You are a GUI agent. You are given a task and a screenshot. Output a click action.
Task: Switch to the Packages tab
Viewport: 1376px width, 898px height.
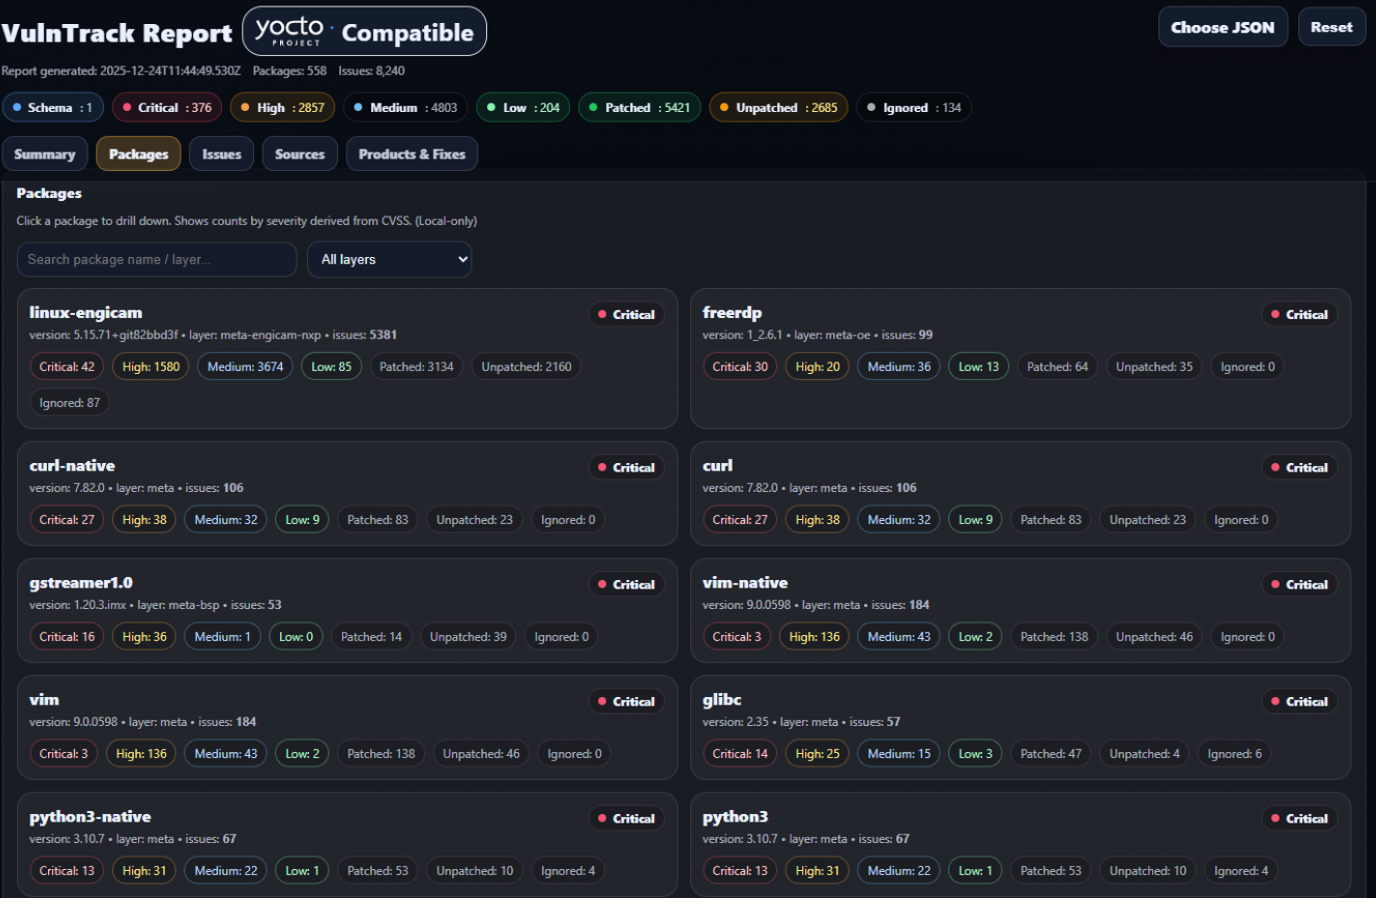click(x=139, y=154)
